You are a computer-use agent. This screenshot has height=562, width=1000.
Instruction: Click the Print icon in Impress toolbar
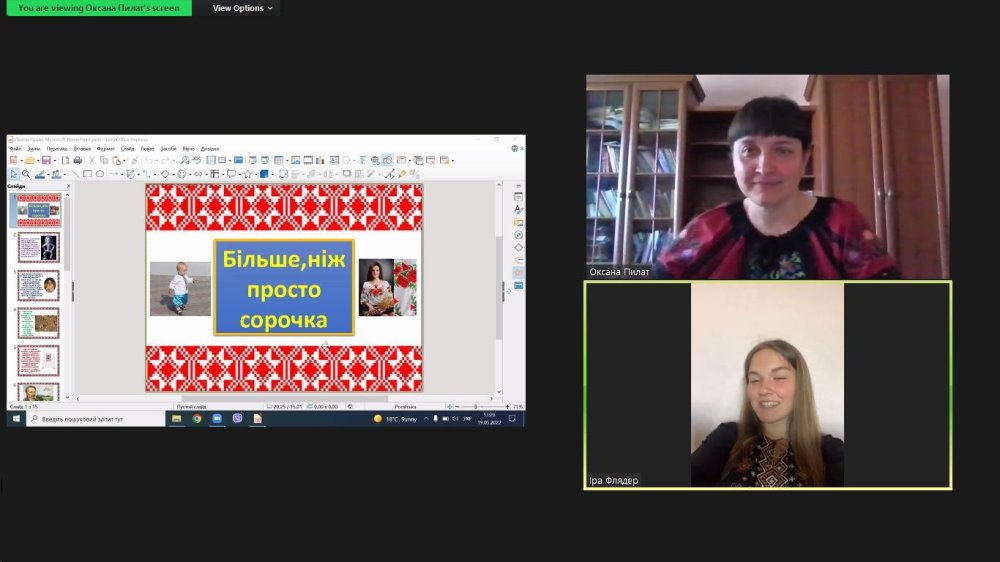pos(78,160)
